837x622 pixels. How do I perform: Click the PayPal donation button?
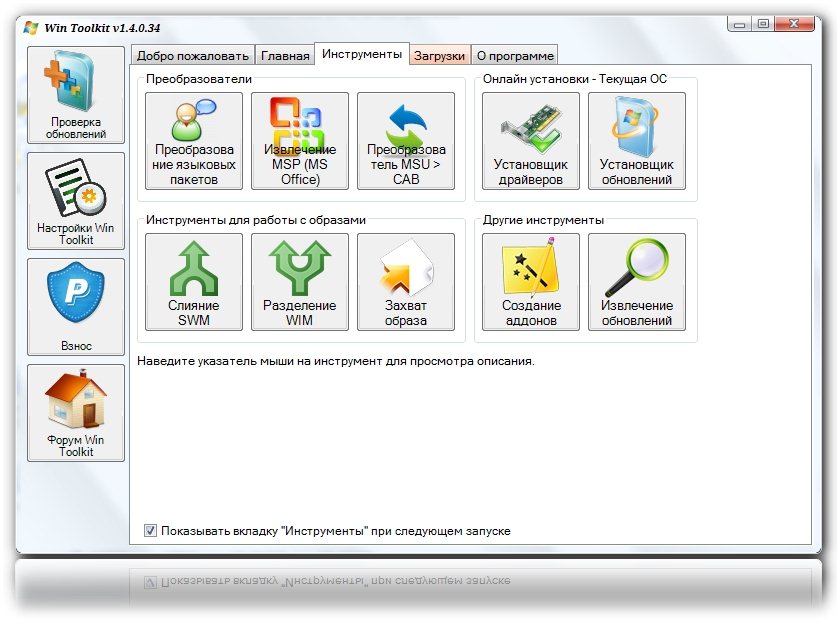(x=76, y=307)
